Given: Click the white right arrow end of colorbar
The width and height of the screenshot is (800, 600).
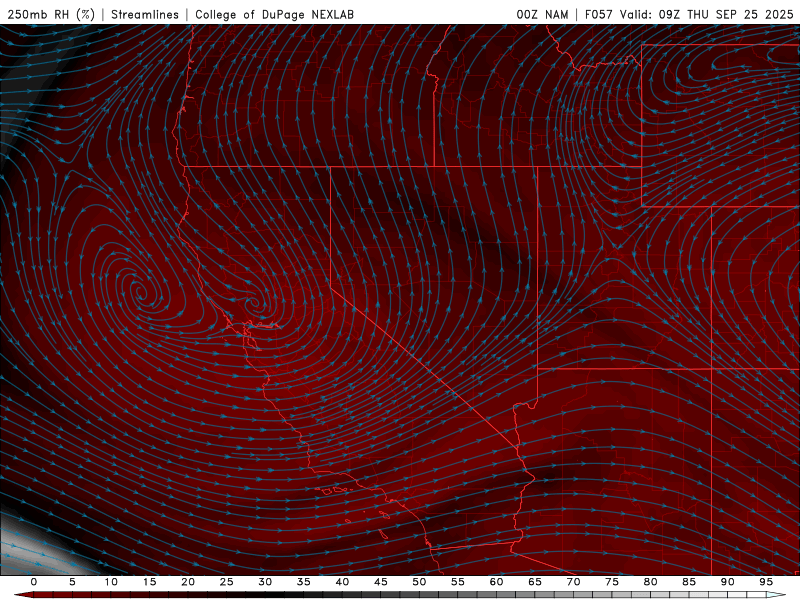Looking at the screenshot, I should tap(776, 595).
